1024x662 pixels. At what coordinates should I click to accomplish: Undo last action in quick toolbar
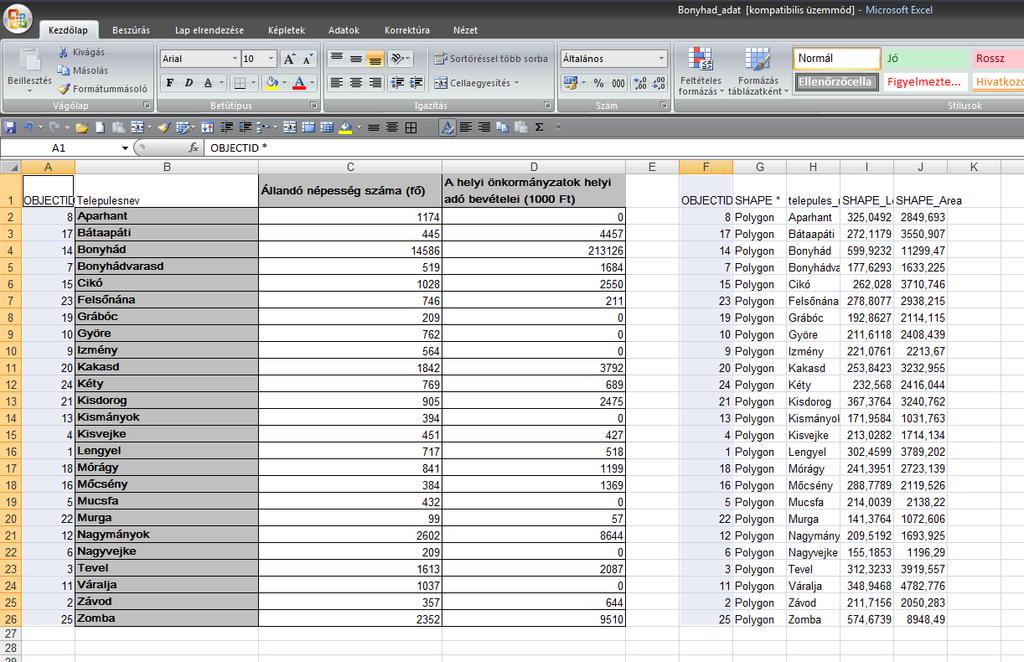(x=28, y=127)
